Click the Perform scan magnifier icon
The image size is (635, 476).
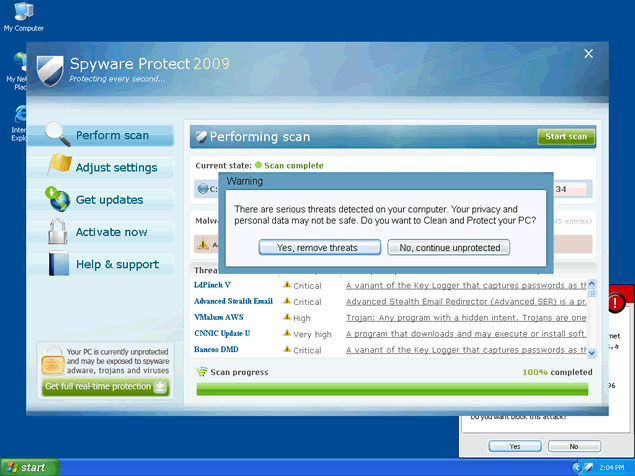click(58, 134)
